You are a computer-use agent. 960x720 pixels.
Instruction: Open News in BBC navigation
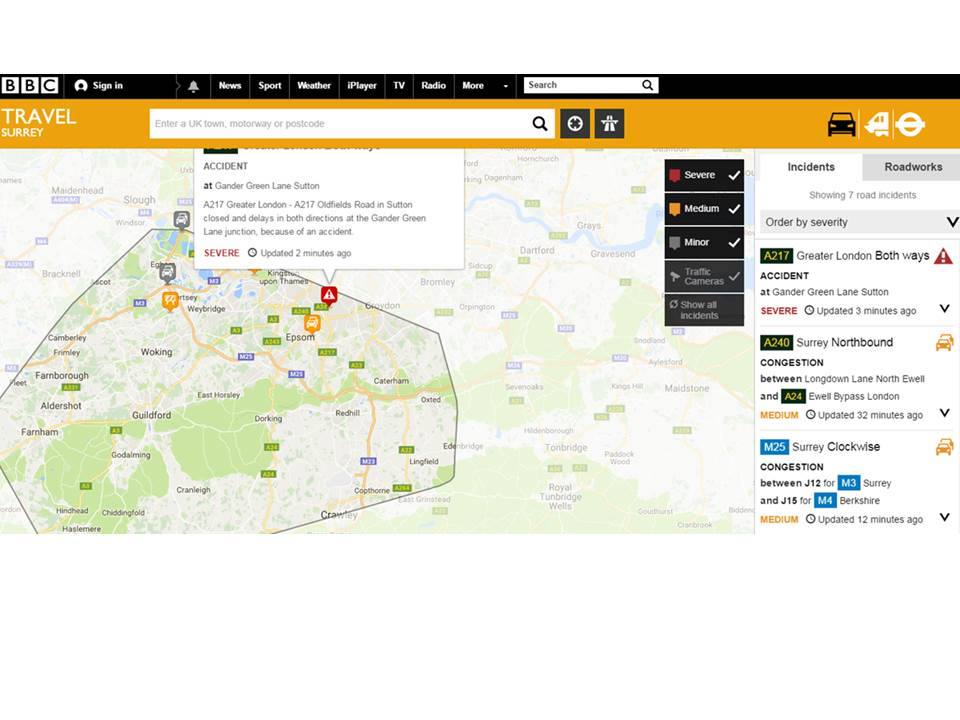tap(230, 86)
